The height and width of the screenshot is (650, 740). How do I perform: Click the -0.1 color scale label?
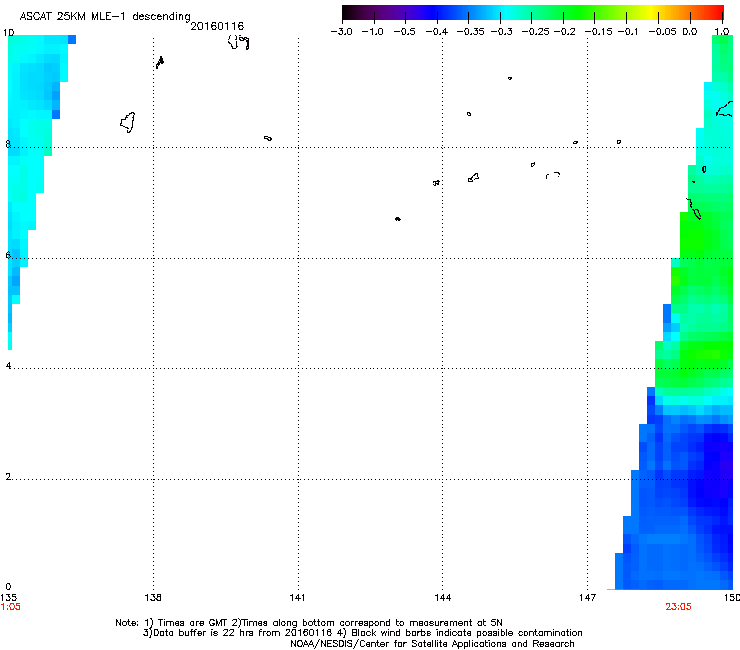tap(628, 32)
